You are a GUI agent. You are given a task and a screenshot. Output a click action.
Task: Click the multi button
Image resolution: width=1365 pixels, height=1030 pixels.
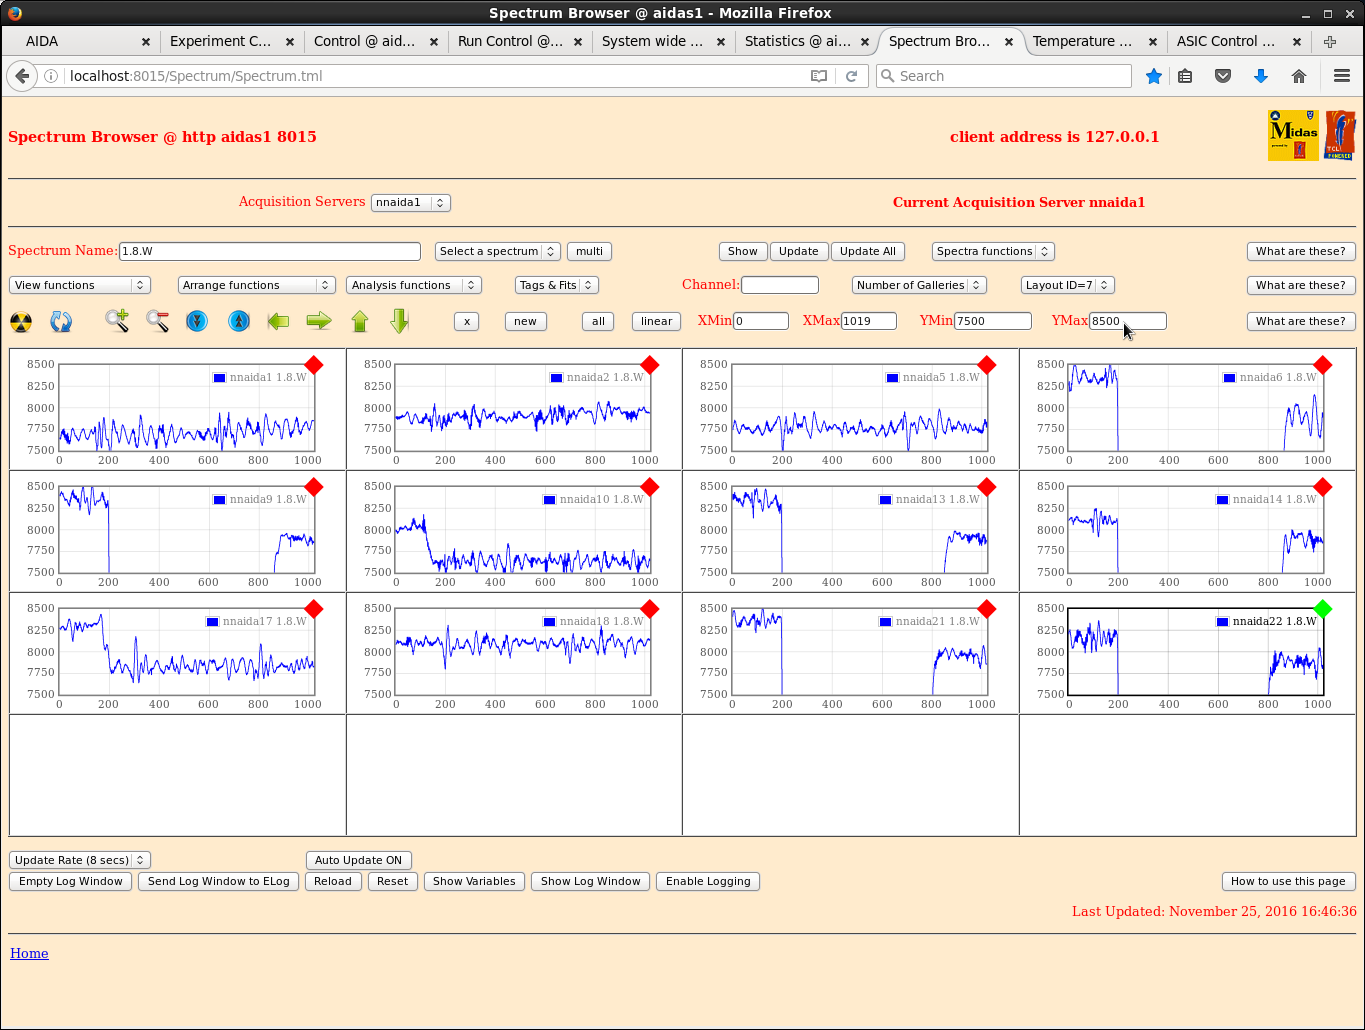coord(589,251)
